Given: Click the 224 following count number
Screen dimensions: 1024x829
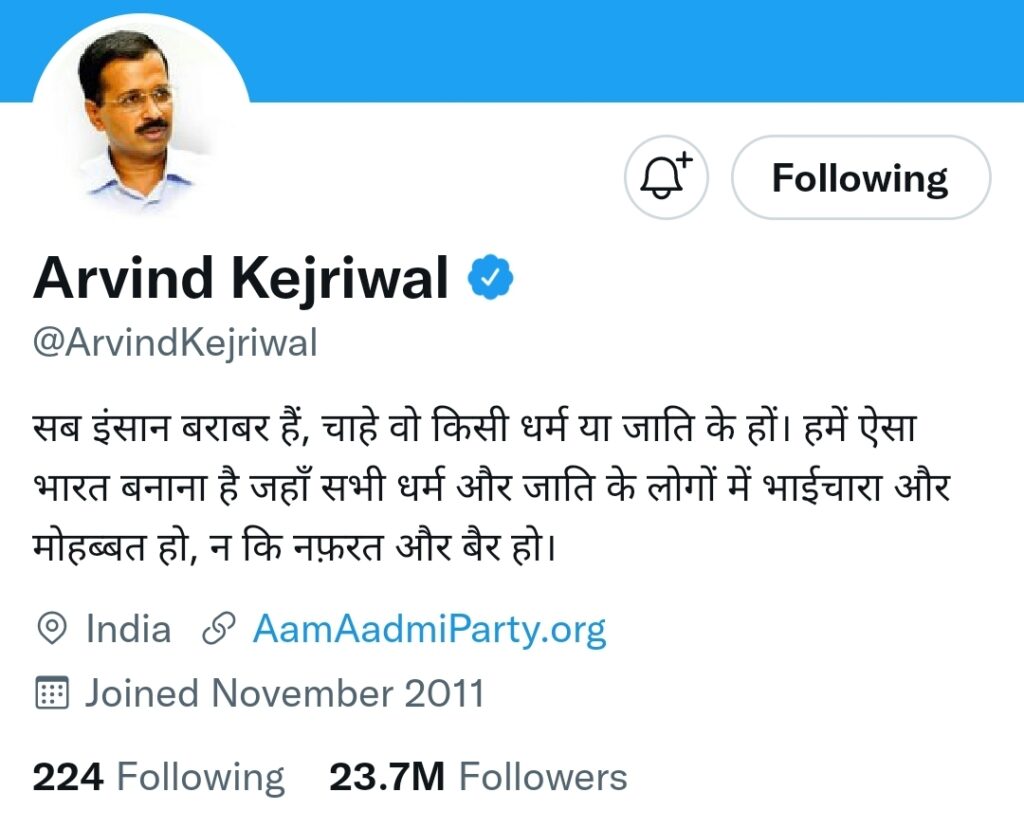Looking at the screenshot, I should click(x=67, y=777).
